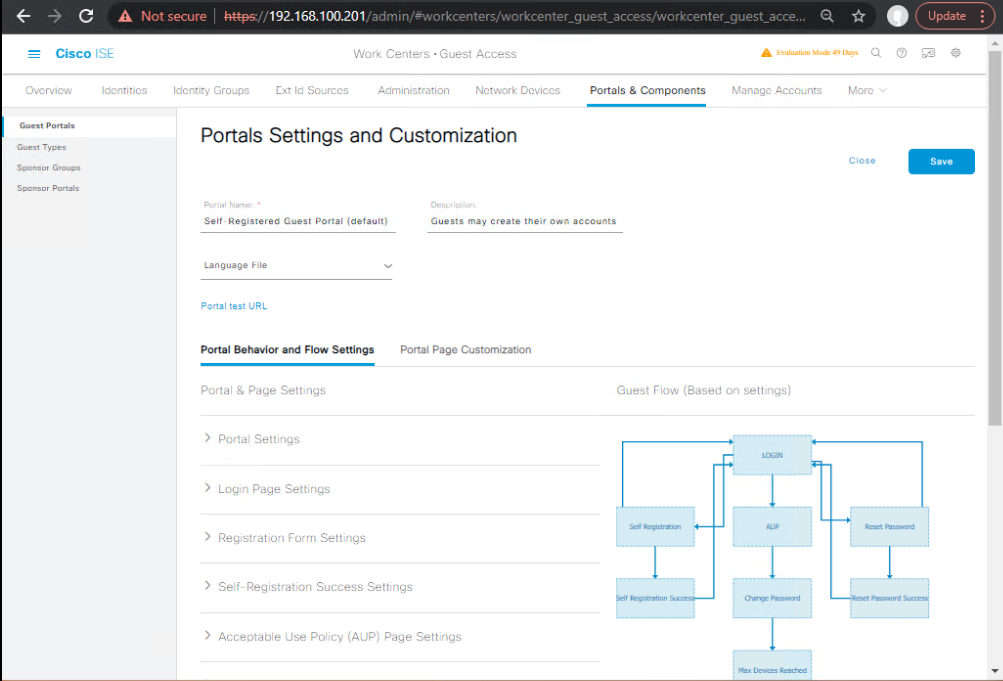Screen dimensions: 1003x681
Task: Click the Reset Password flow box
Action: click(x=889, y=527)
